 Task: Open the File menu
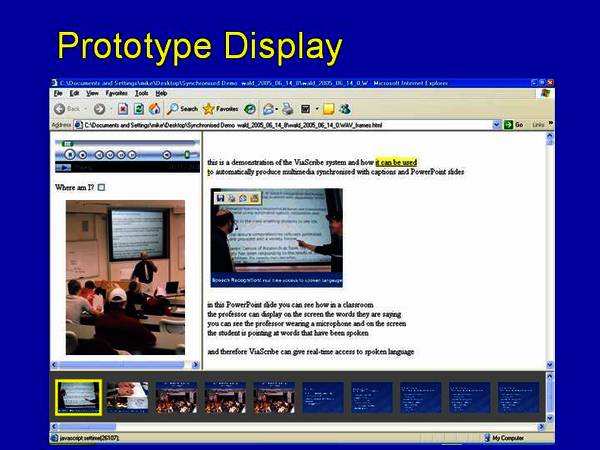tap(58, 93)
